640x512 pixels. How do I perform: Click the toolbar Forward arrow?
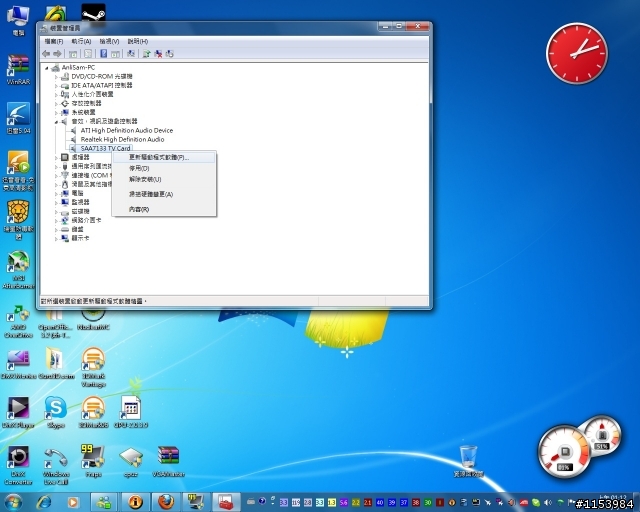[57, 54]
